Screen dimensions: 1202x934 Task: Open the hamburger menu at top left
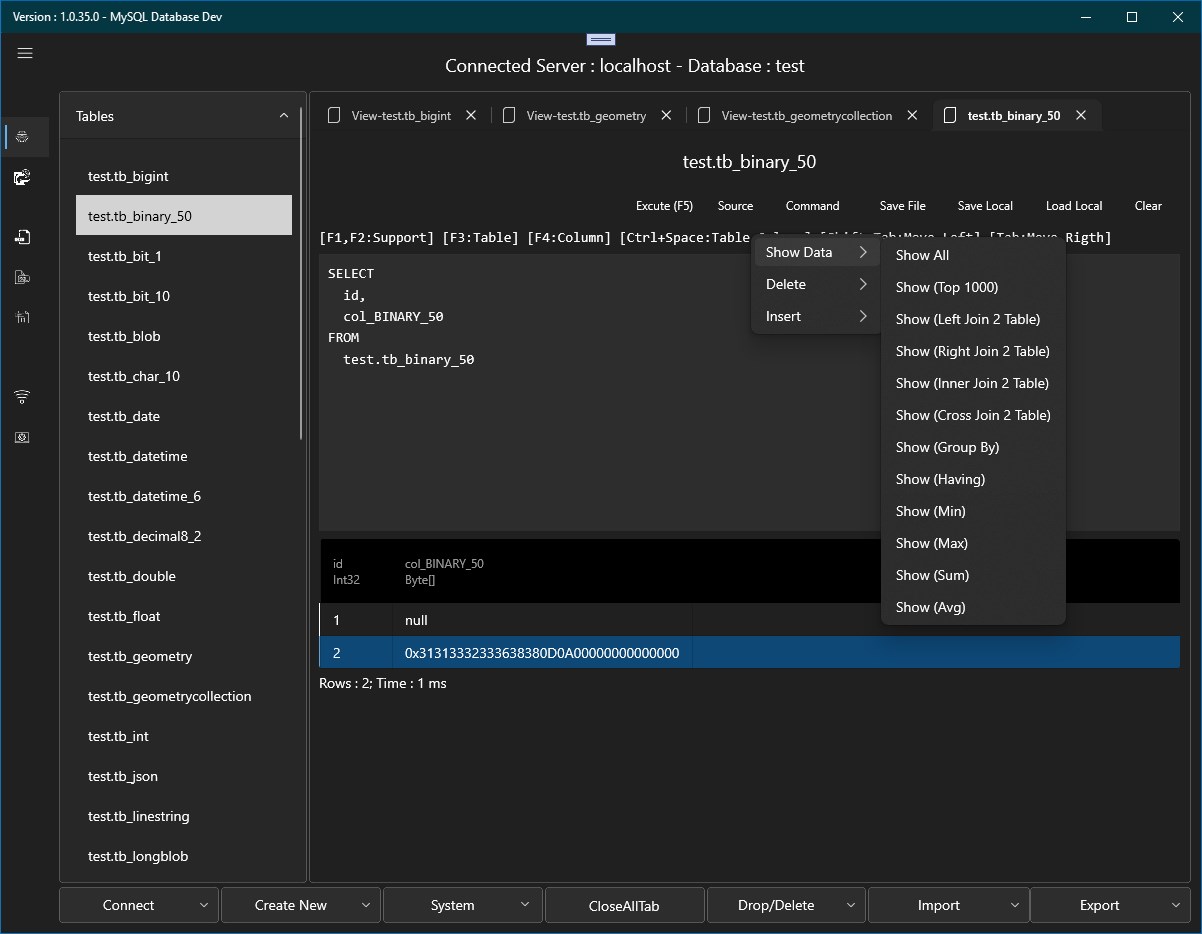(25, 53)
